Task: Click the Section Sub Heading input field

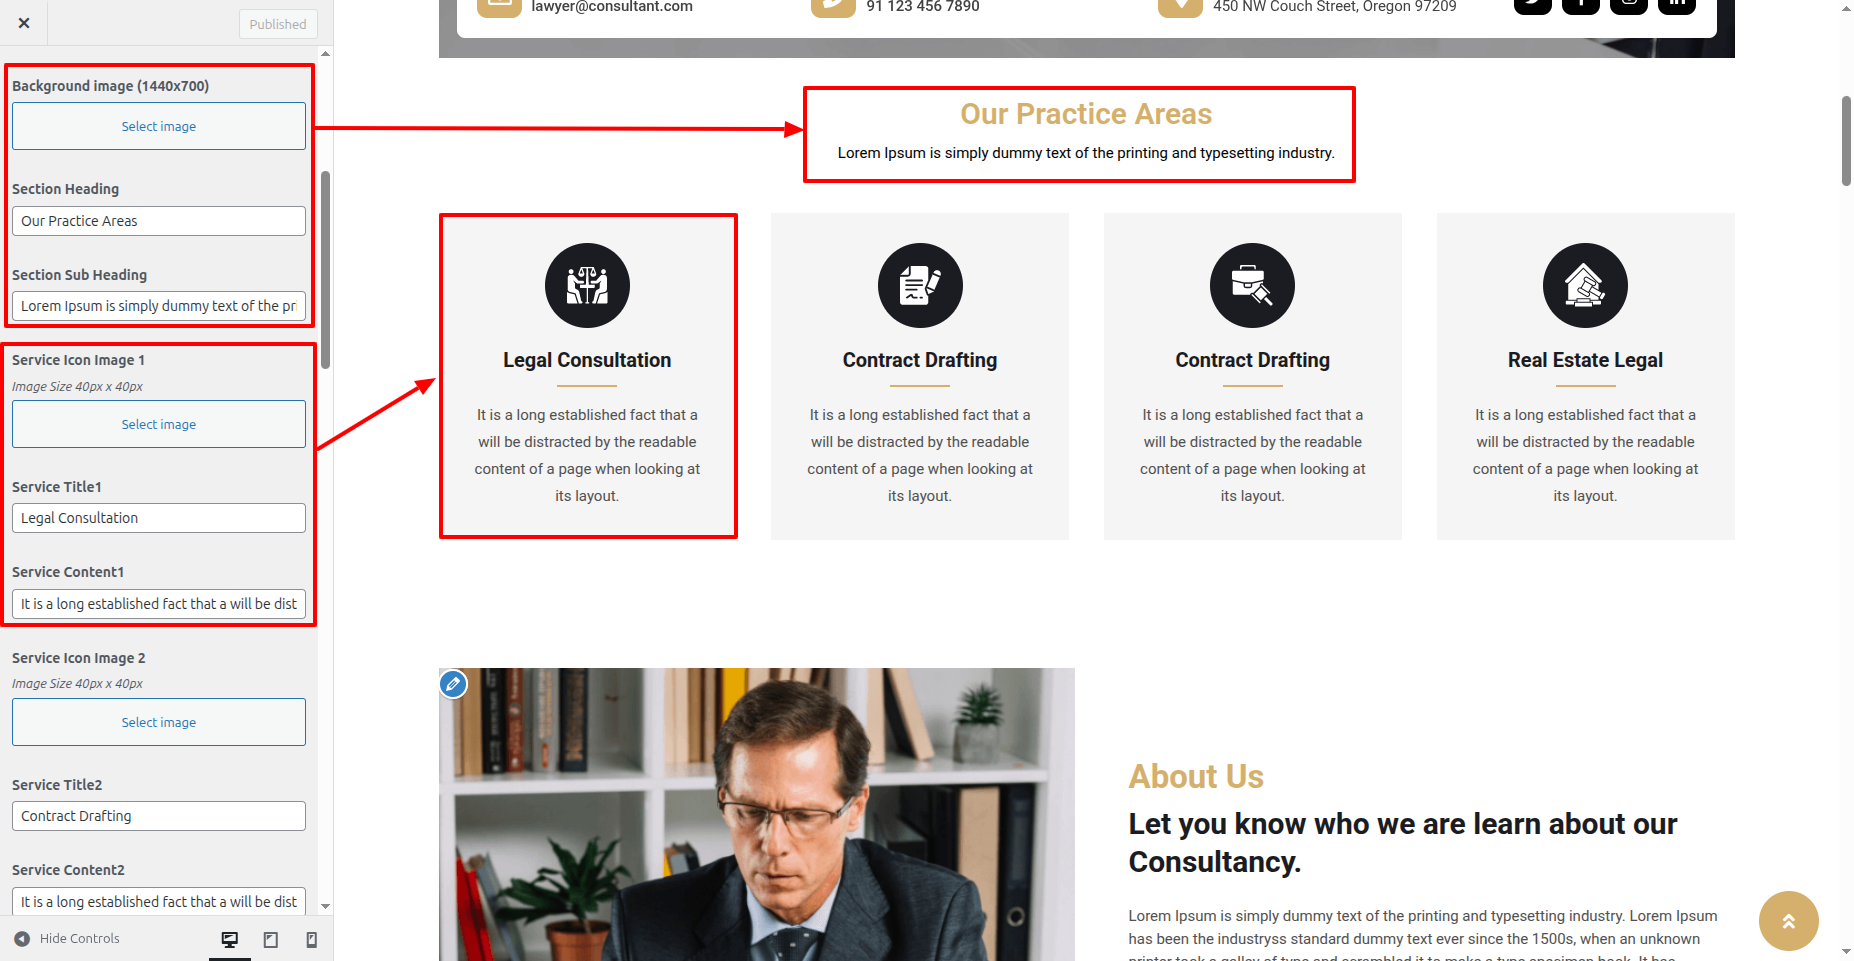Action: pos(159,306)
